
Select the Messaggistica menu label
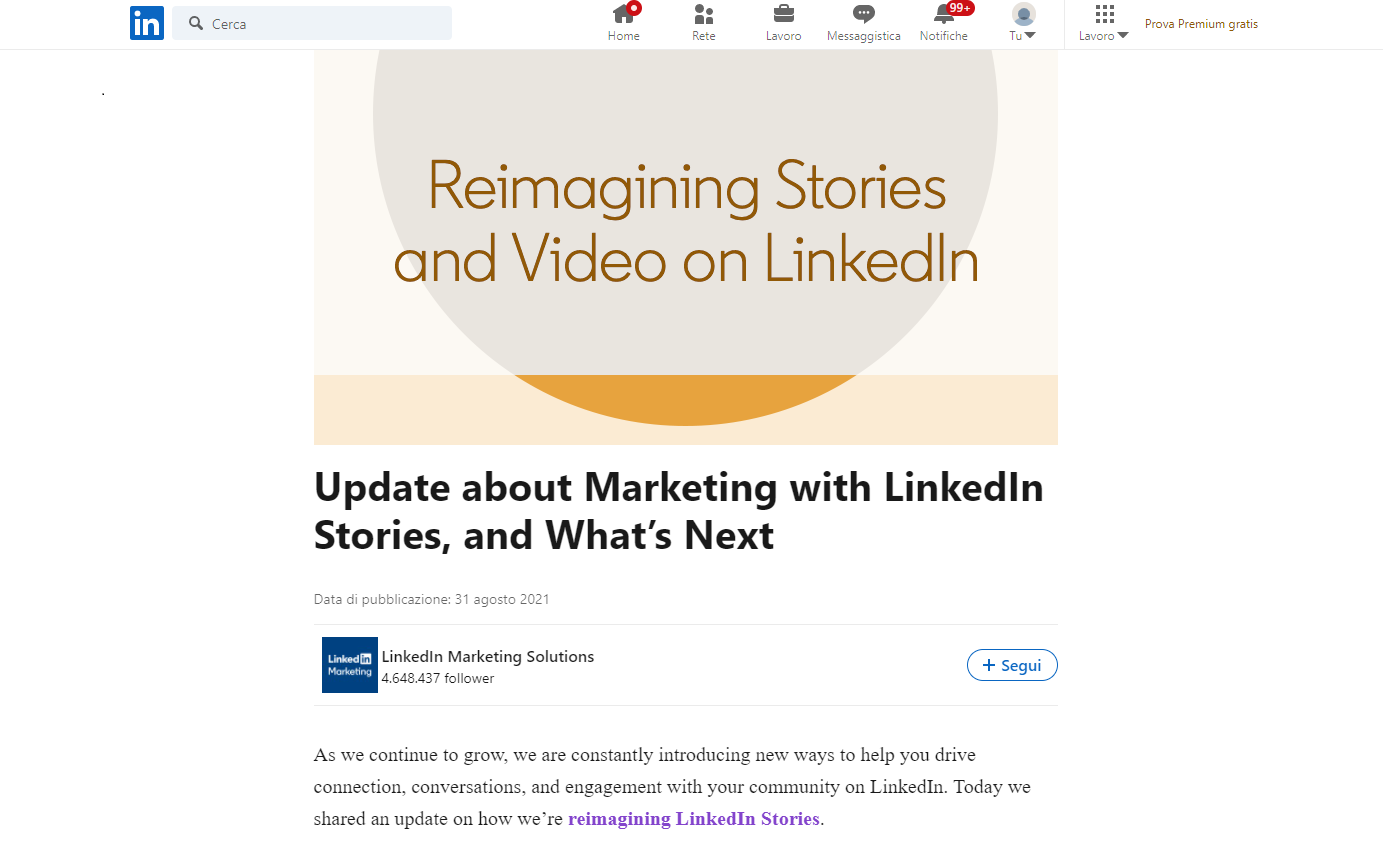[864, 36]
